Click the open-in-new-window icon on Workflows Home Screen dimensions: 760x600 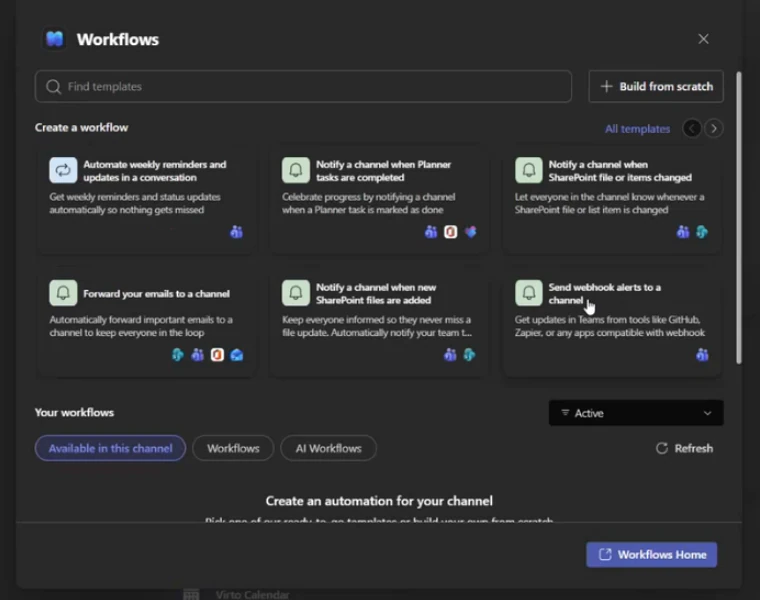click(x=605, y=554)
